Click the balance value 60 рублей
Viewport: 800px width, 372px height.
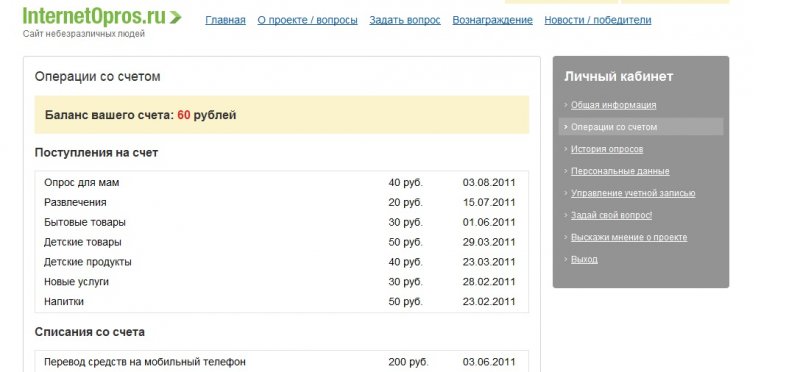pyautogui.click(x=207, y=115)
